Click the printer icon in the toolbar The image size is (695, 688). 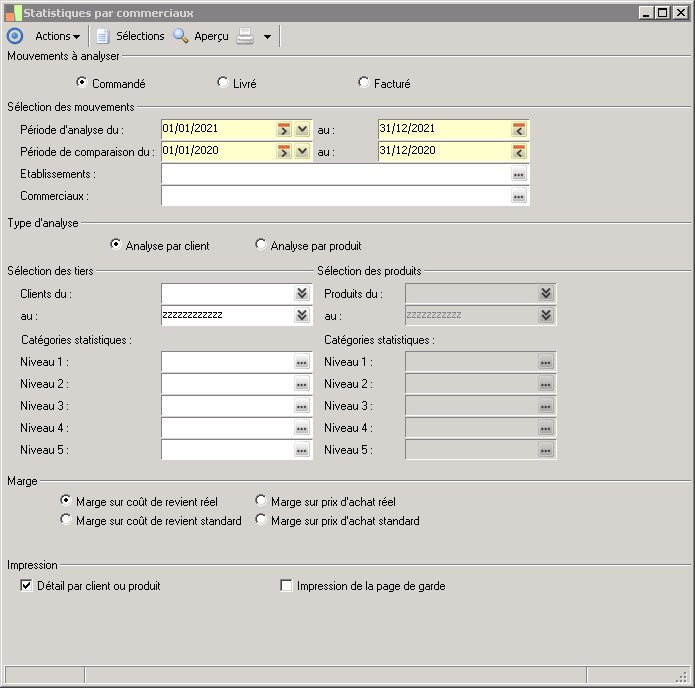[x=245, y=37]
